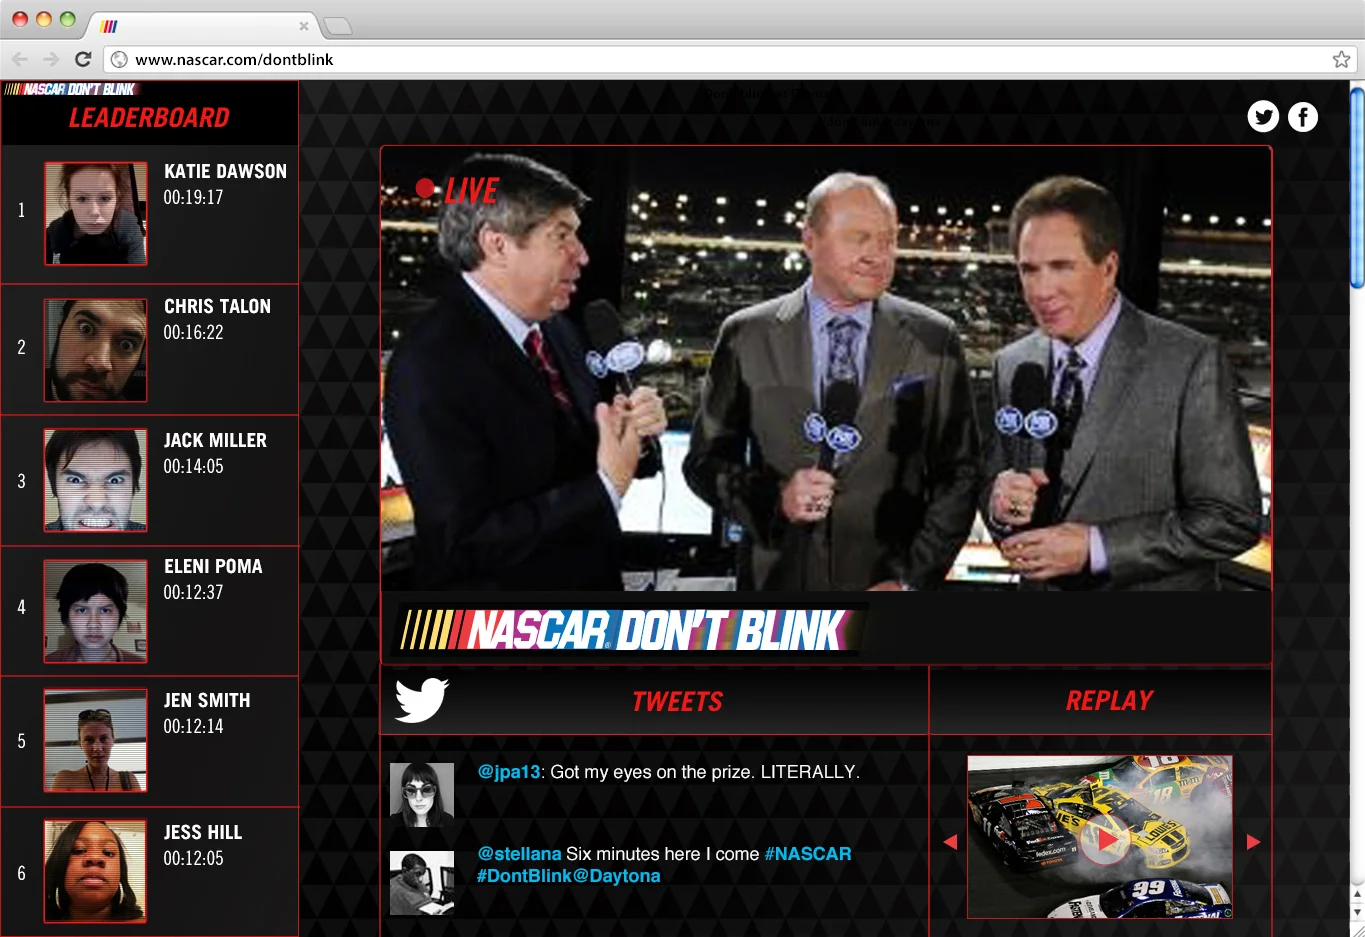Bookmark this page with the star

[x=1341, y=59]
